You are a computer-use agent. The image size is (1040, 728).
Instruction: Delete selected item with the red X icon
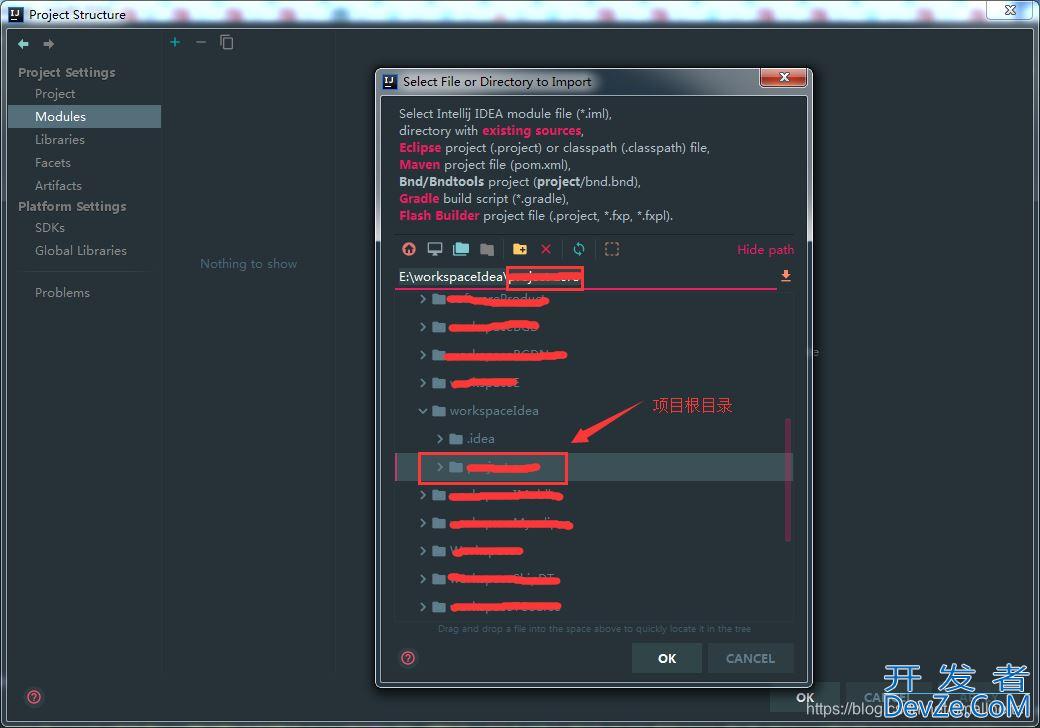click(546, 249)
